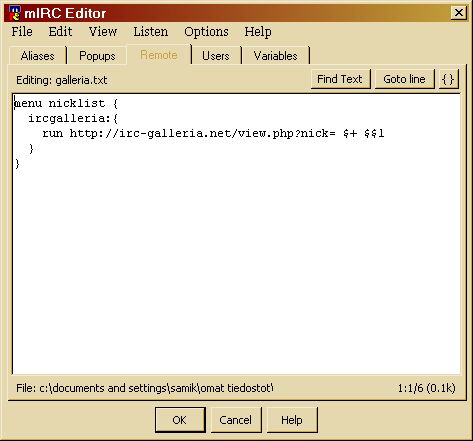Viewport: 473px width, 441px height.
Task: Select the Remote tab
Action: pos(159,55)
